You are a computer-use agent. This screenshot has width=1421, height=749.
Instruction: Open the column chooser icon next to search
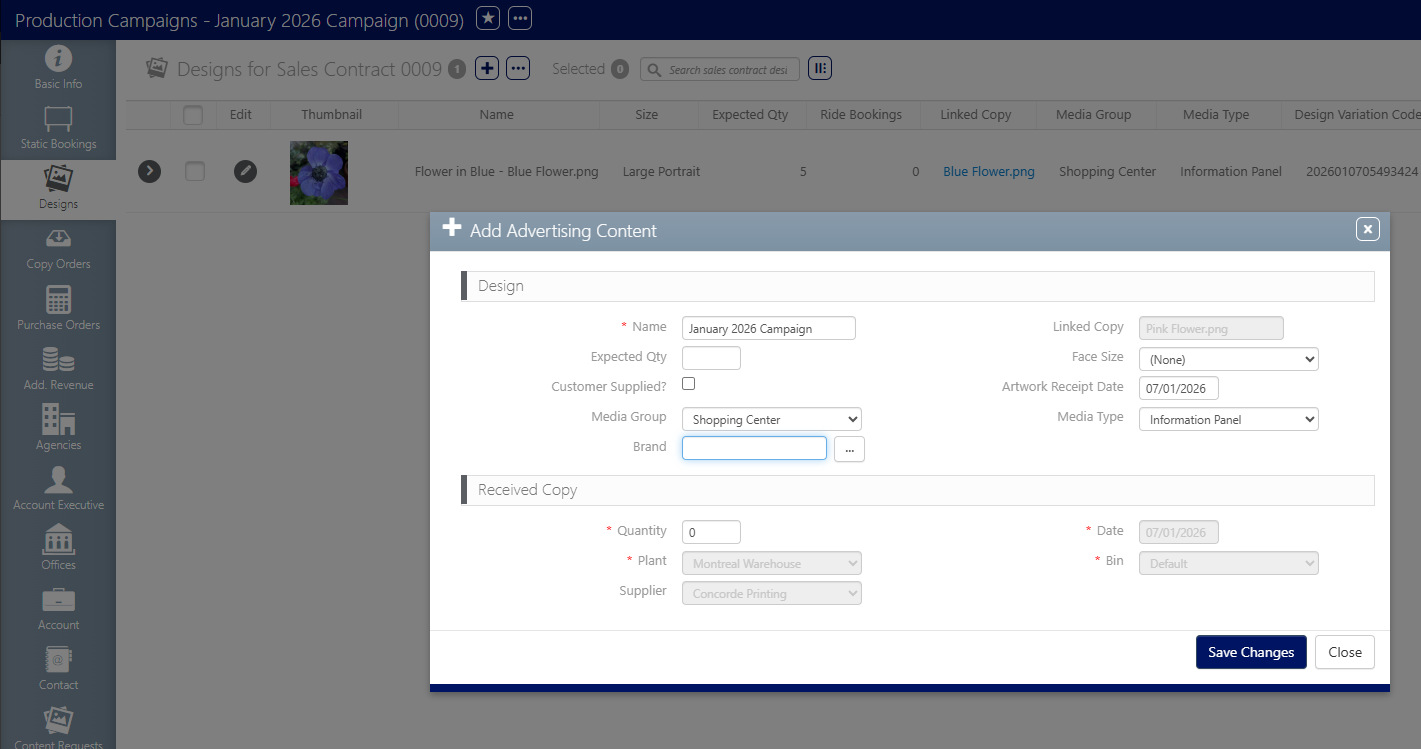(820, 68)
